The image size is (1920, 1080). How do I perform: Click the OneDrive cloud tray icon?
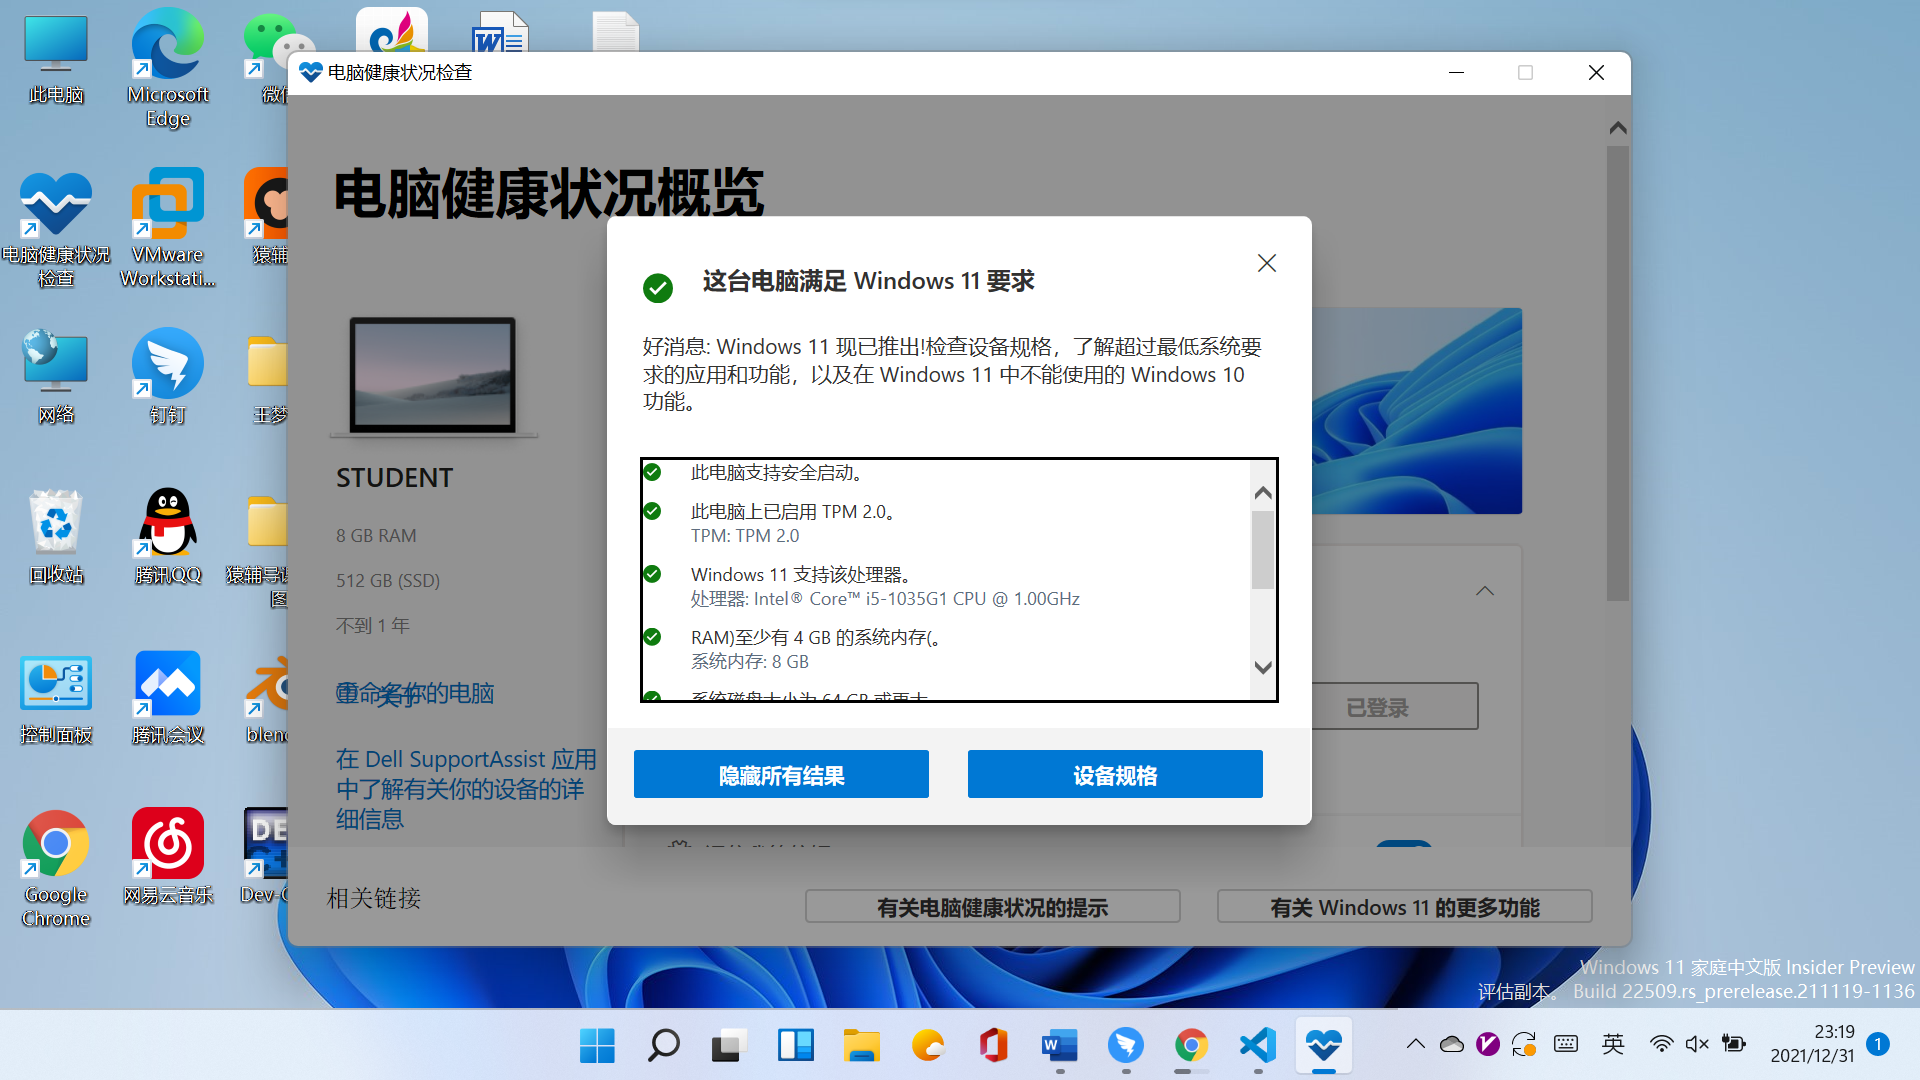pyautogui.click(x=1451, y=1044)
